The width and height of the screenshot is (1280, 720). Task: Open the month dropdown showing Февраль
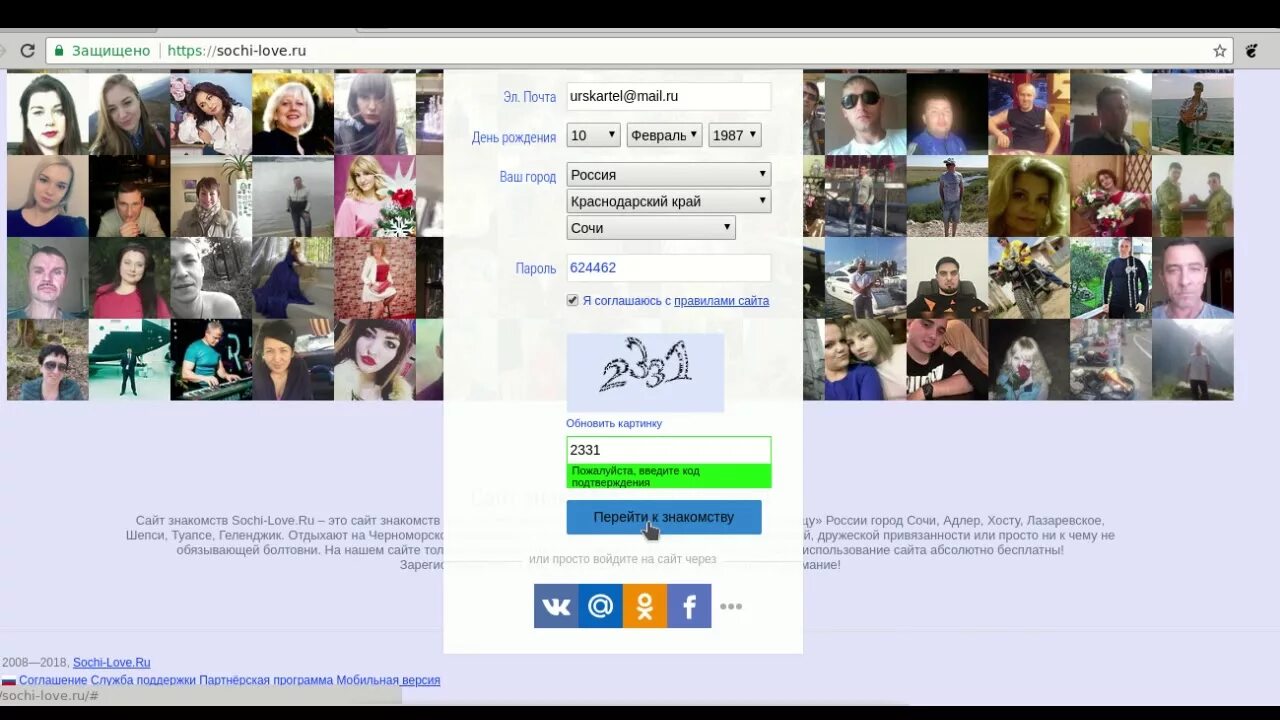pyautogui.click(x=664, y=135)
